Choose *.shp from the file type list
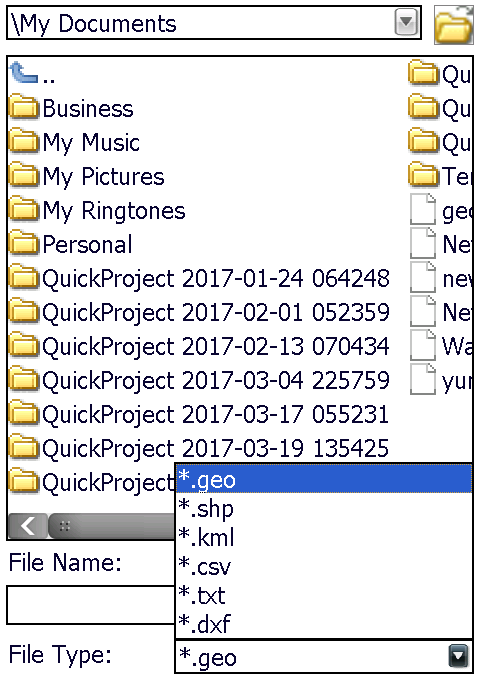Viewport: 480px width, 694px height. coord(324,509)
